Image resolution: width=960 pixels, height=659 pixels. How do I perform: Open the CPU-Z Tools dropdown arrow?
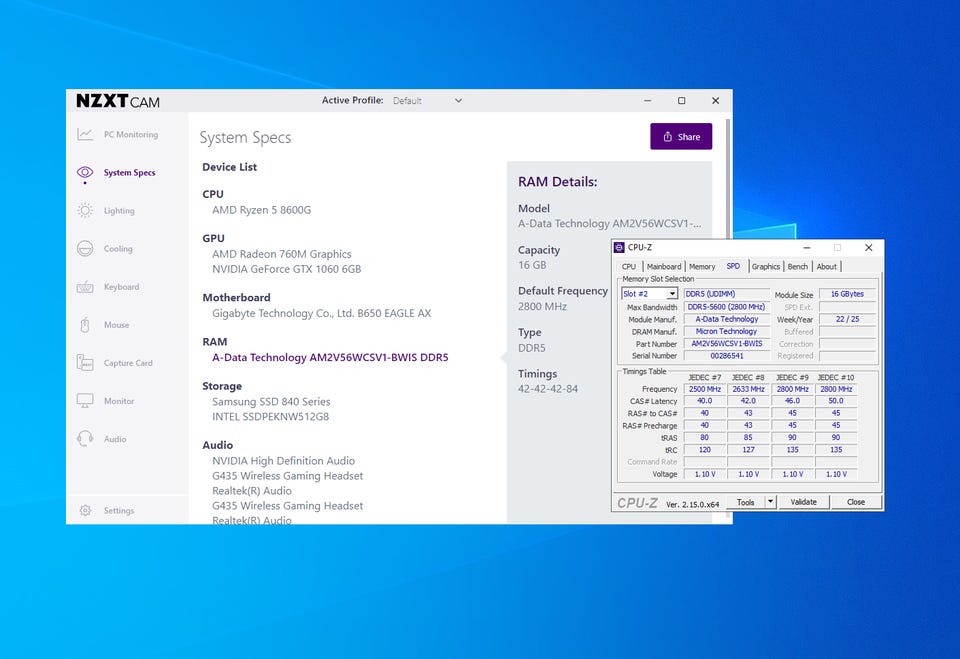pos(770,502)
